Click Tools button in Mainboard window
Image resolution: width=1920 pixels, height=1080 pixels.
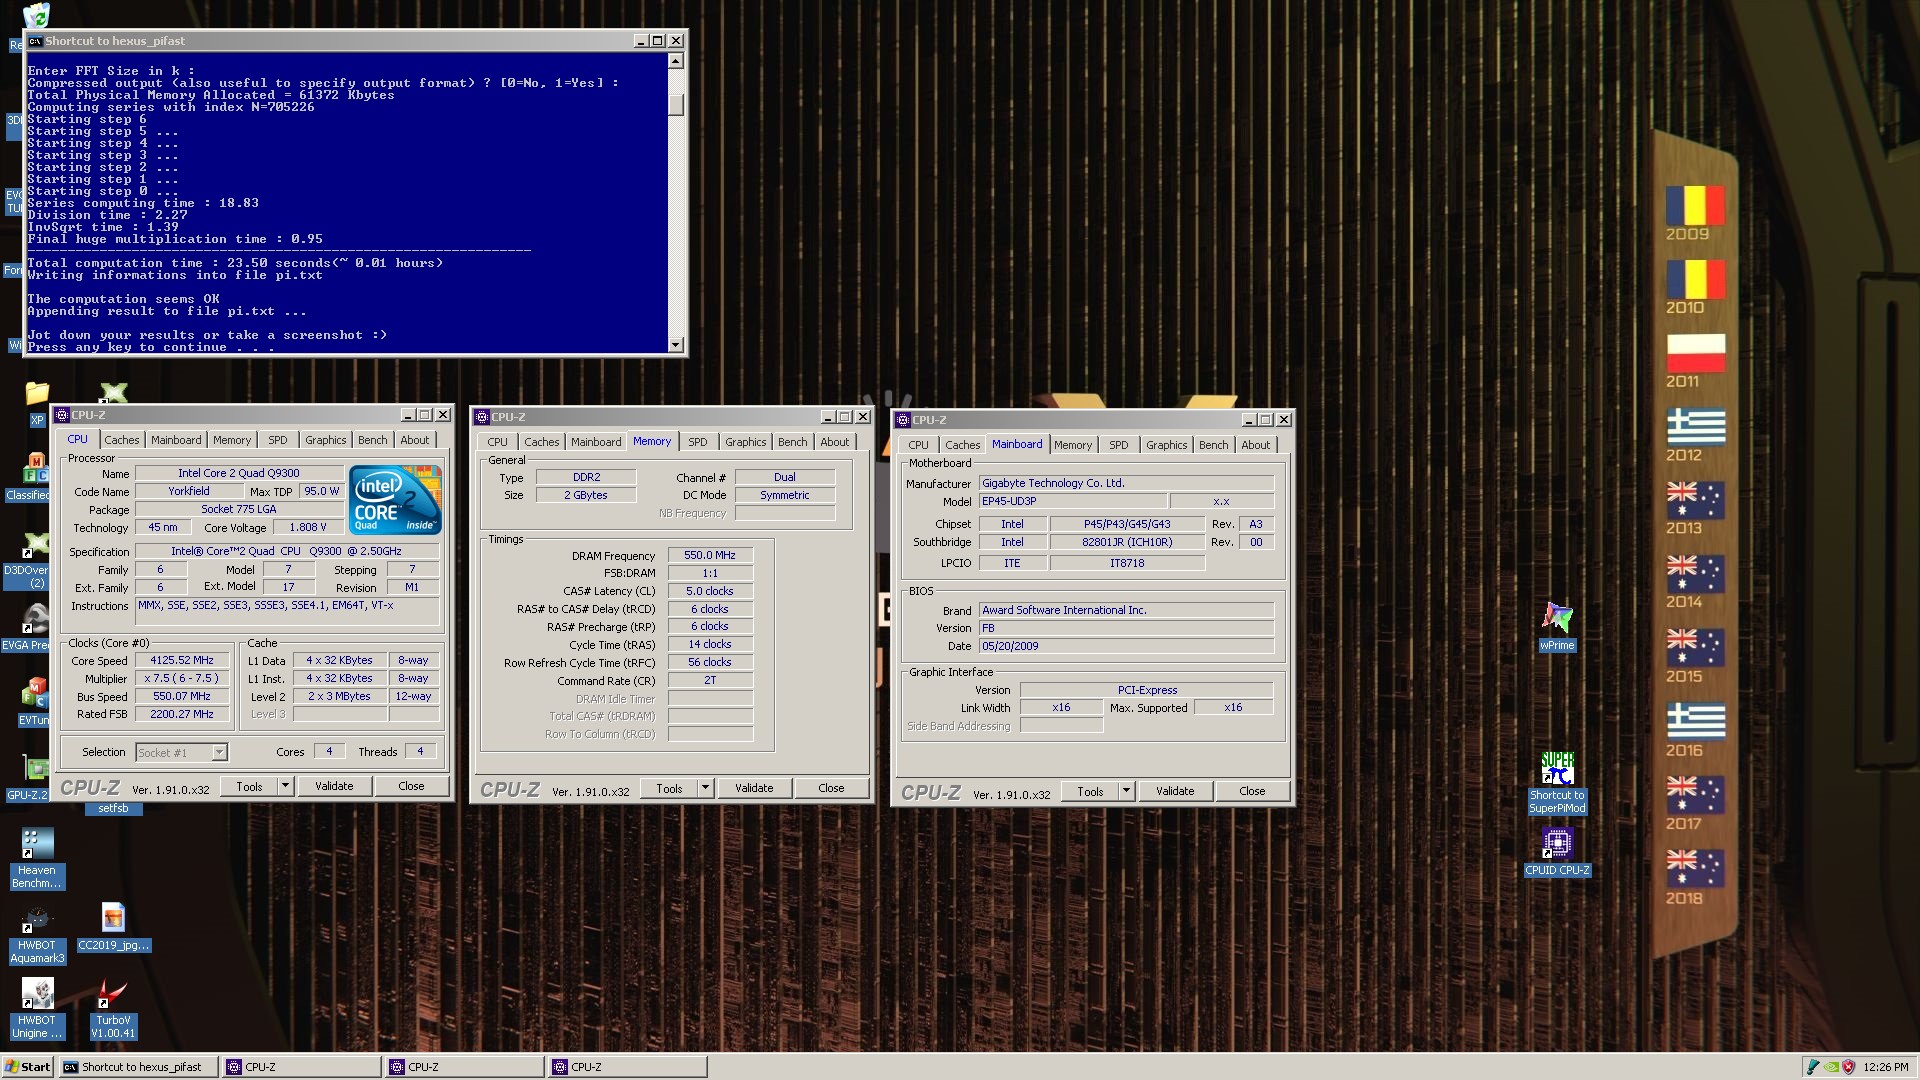pyautogui.click(x=1090, y=791)
